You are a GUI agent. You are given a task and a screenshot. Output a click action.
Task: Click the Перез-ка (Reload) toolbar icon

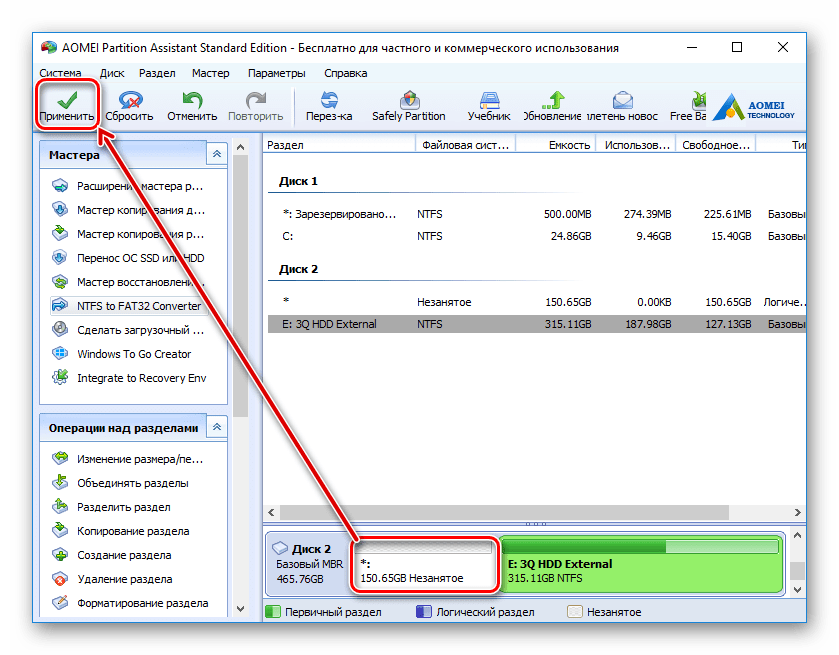[x=329, y=100]
